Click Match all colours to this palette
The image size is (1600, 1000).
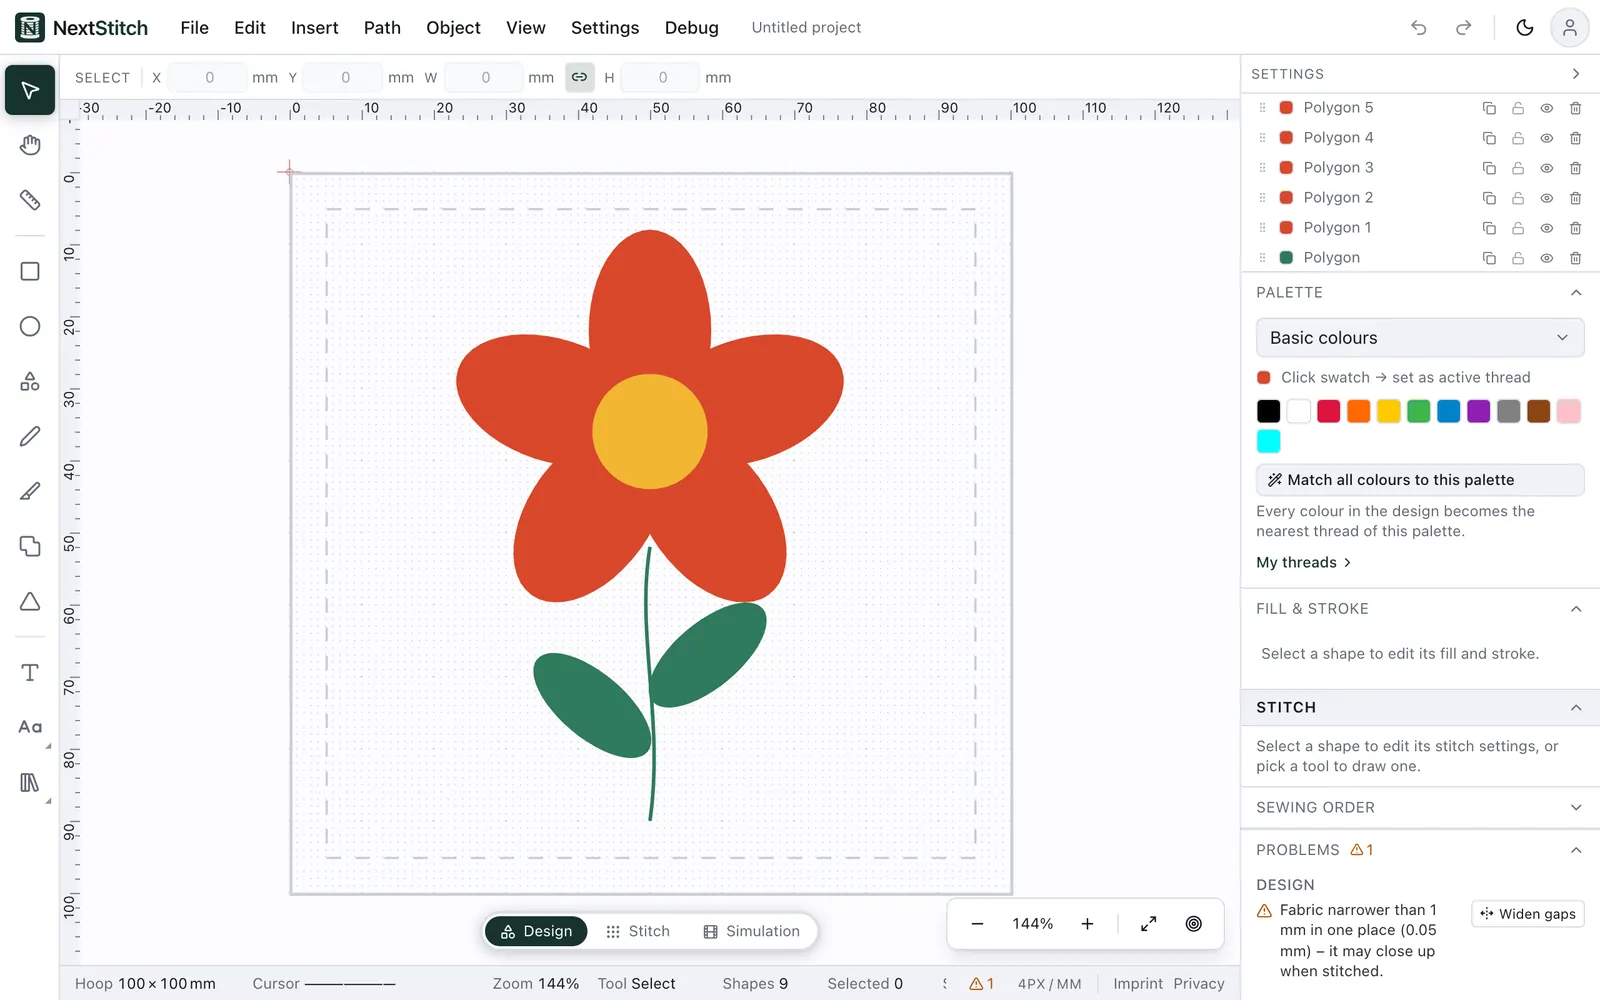pyautogui.click(x=1420, y=480)
